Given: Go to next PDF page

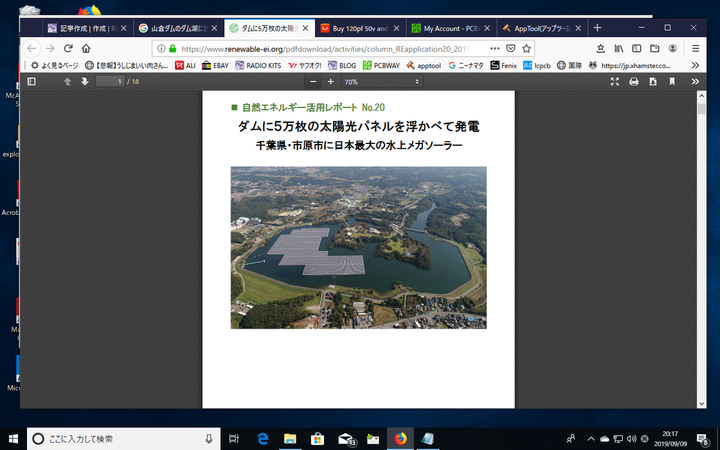Looking at the screenshot, I should [x=85, y=81].
